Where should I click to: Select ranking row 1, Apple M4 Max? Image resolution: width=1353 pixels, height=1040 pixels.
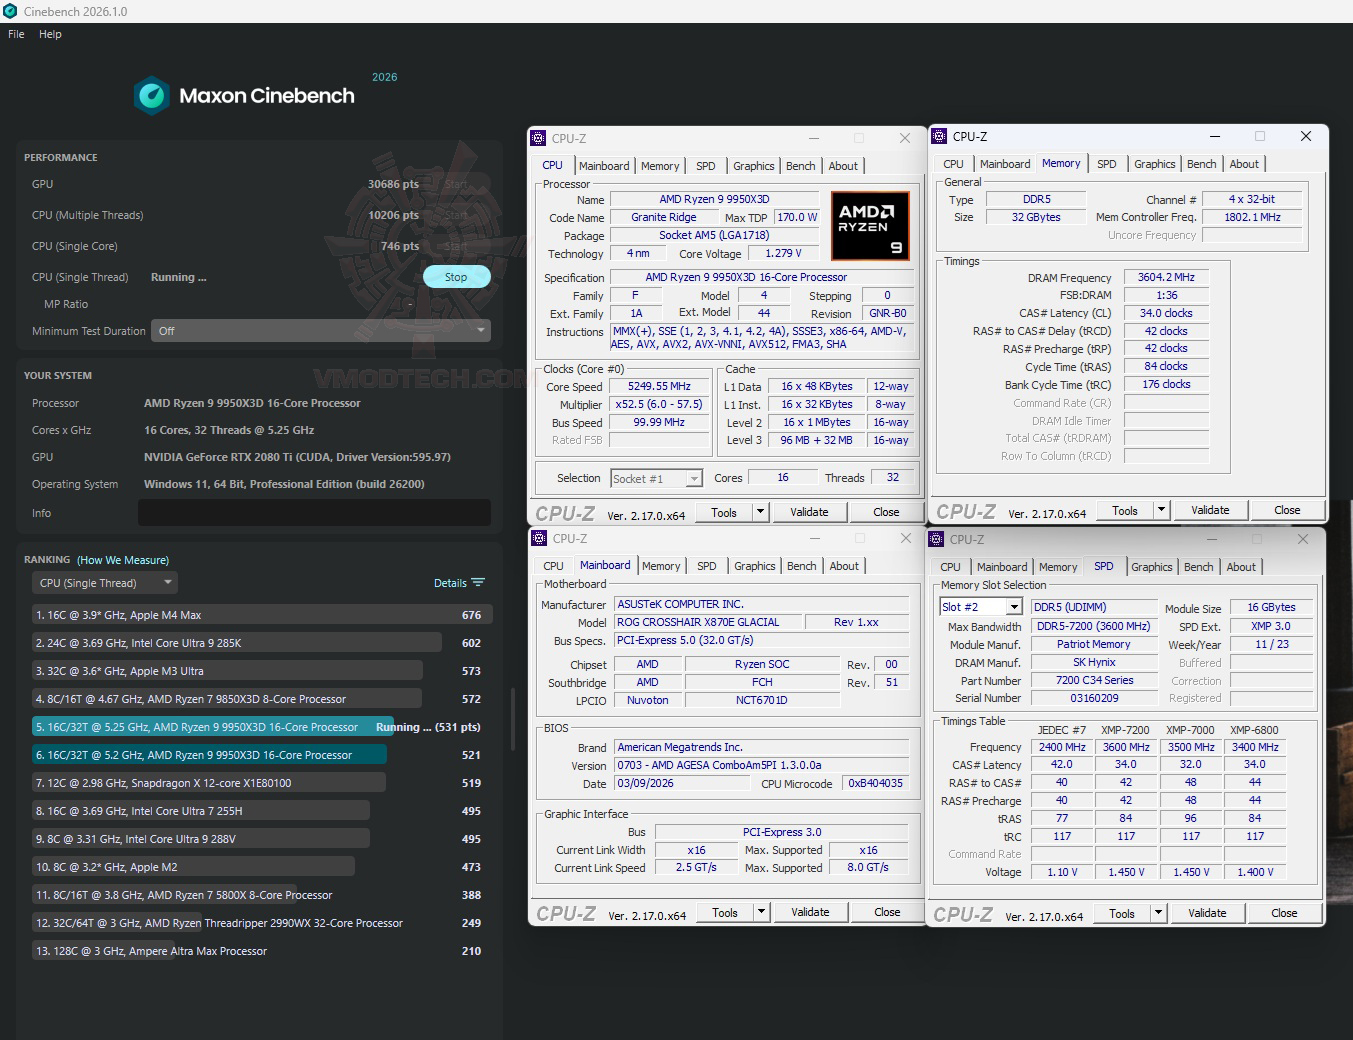click(x=262, y=615)
